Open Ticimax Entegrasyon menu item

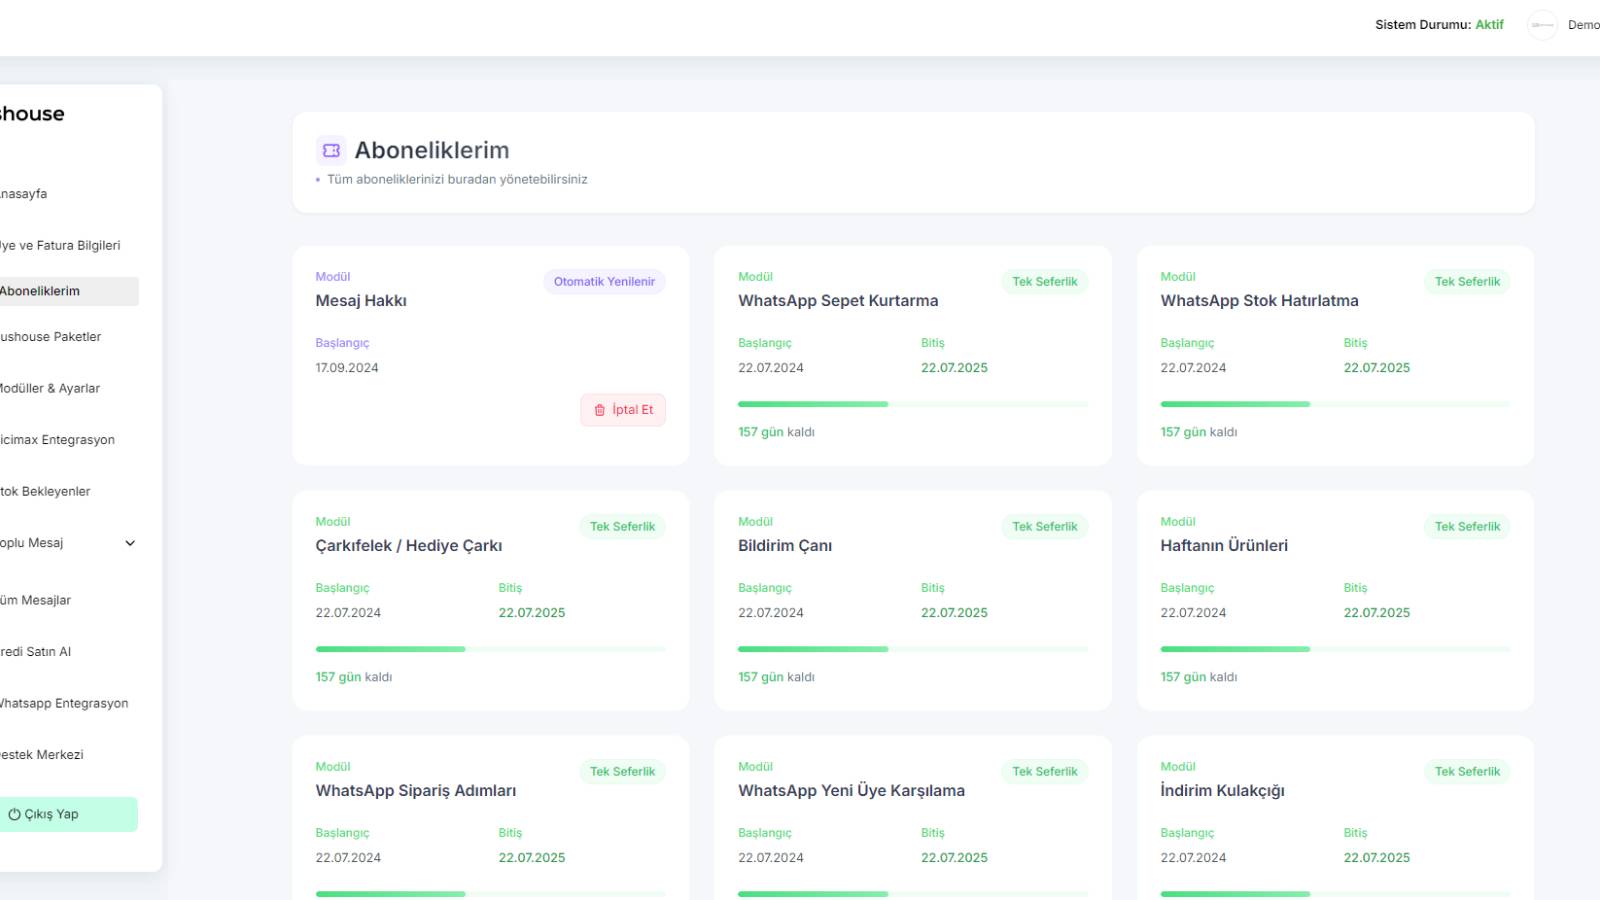57,440
